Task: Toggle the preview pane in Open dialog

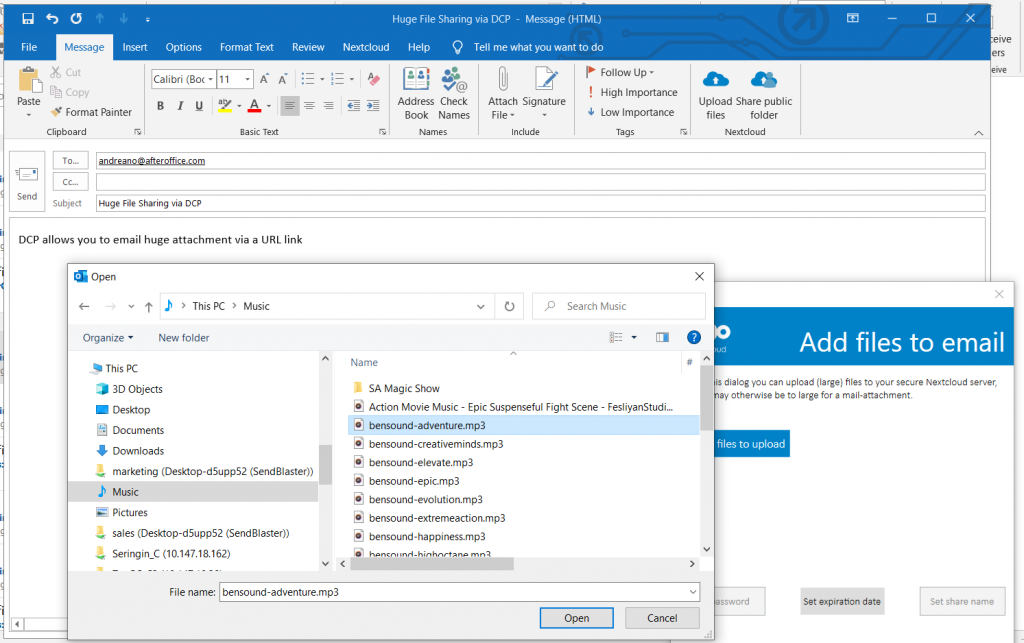Action: (662, 337)
